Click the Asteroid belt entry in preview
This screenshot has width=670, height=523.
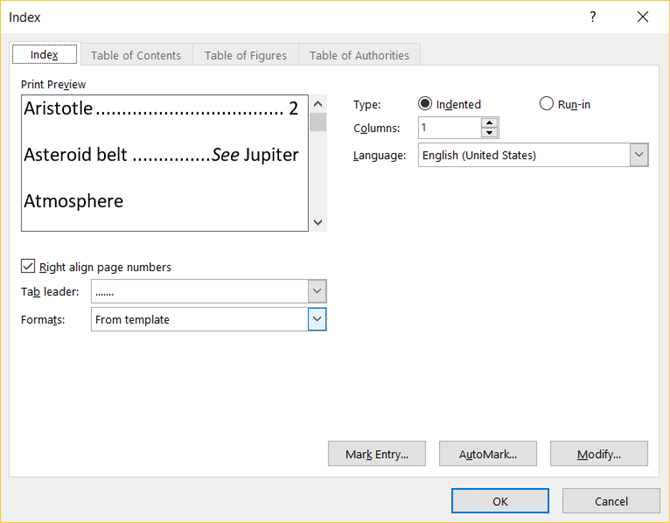pos(161,155)
